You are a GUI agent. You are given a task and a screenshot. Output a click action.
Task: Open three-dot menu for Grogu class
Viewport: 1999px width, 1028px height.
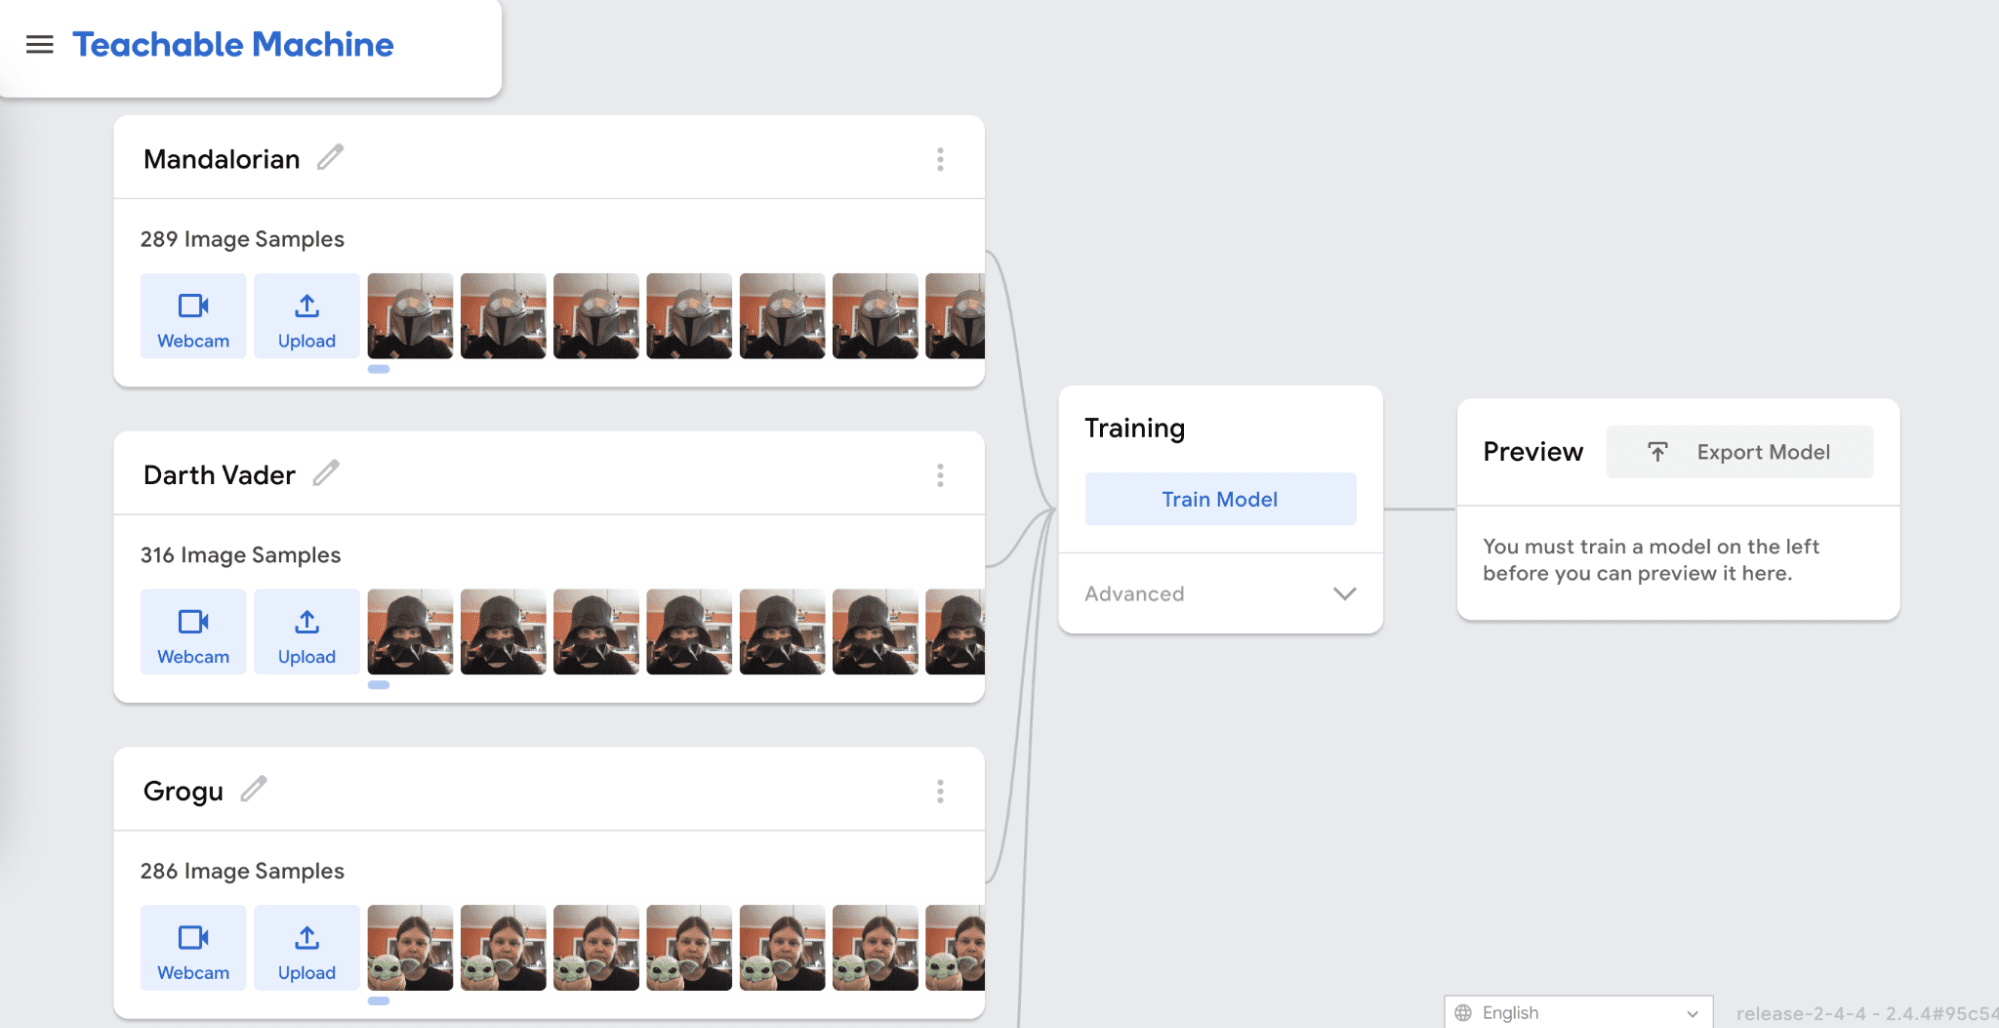(940, 792)
